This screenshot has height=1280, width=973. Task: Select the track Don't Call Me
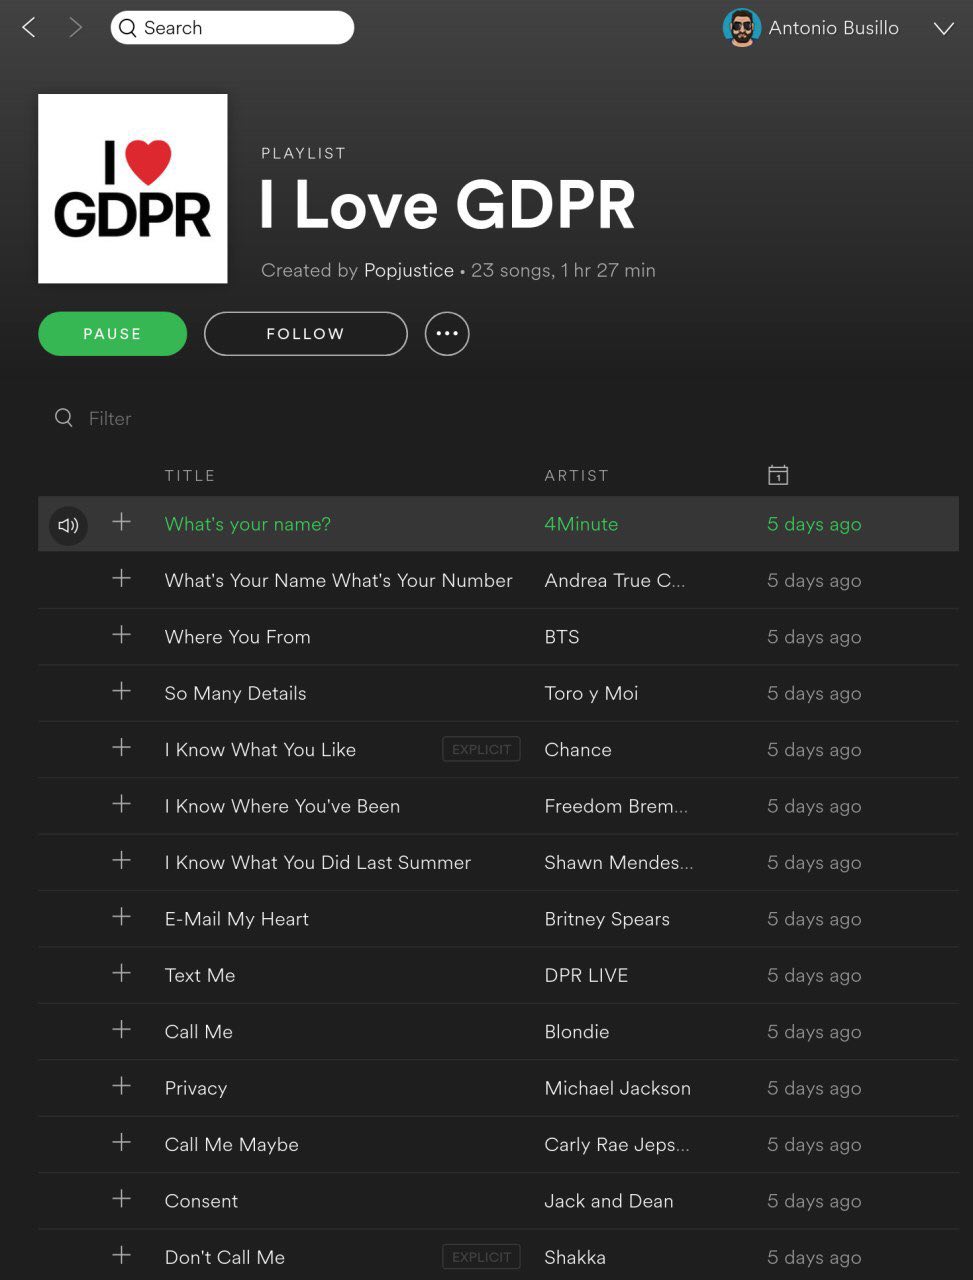click(224, 1258)
